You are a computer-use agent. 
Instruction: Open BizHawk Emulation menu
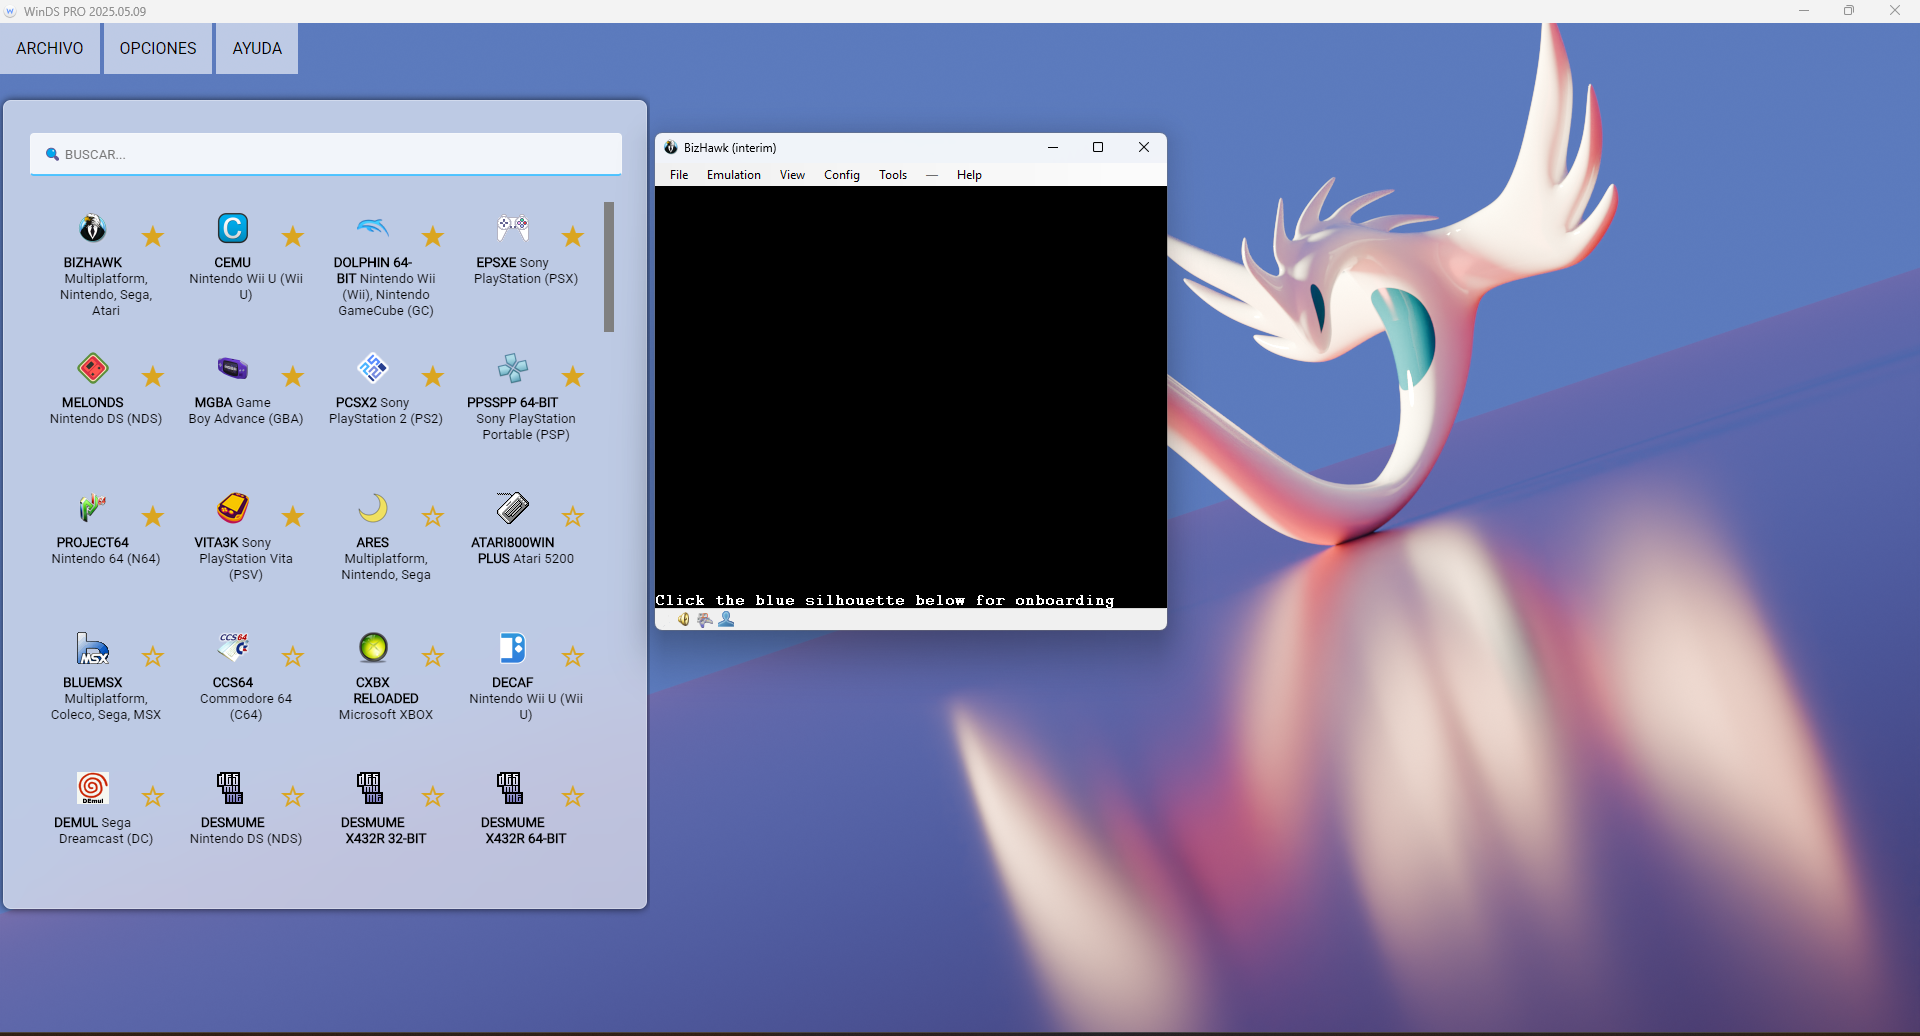pos(734,175)
